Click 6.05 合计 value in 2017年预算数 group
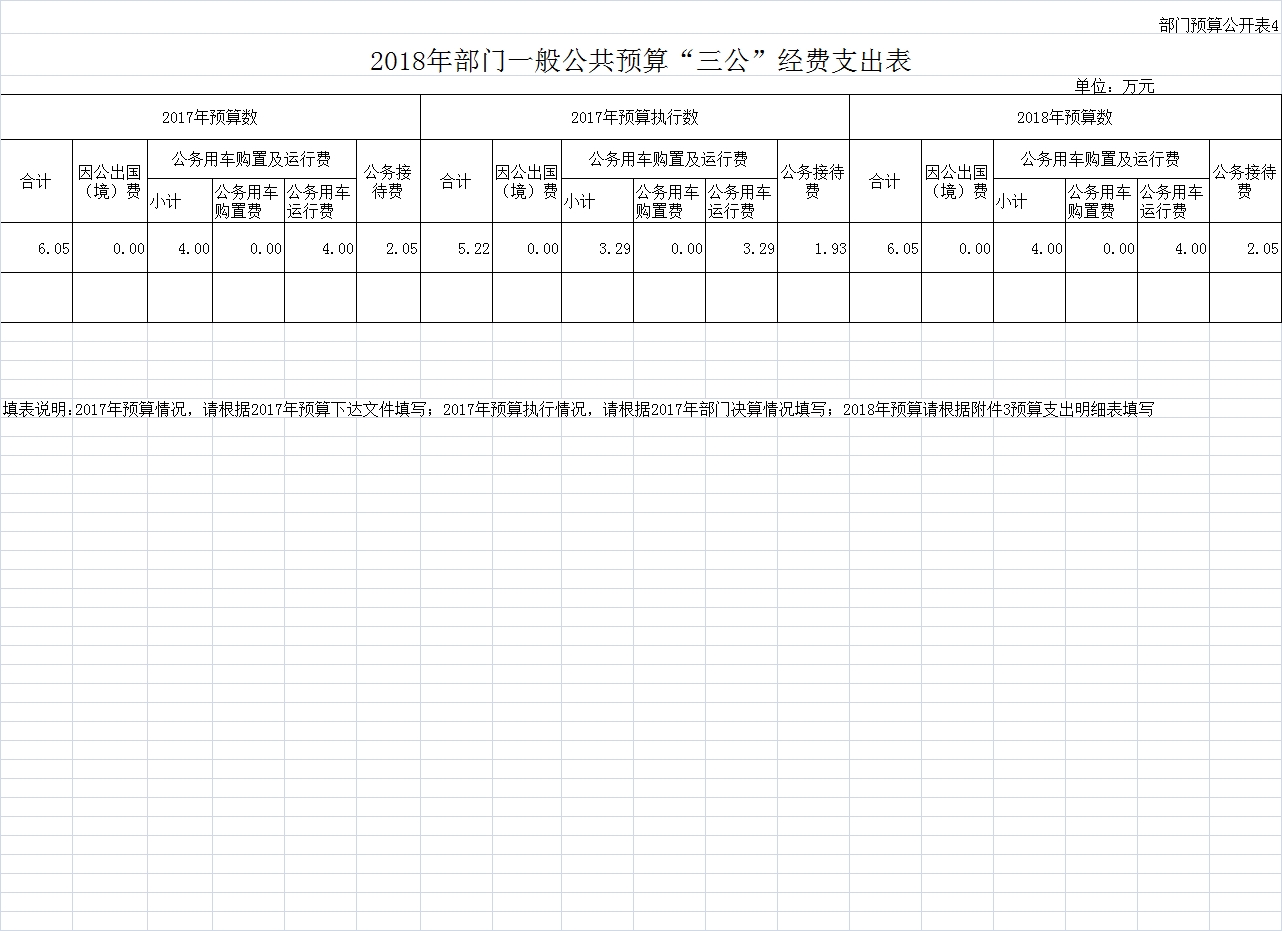 36,248
